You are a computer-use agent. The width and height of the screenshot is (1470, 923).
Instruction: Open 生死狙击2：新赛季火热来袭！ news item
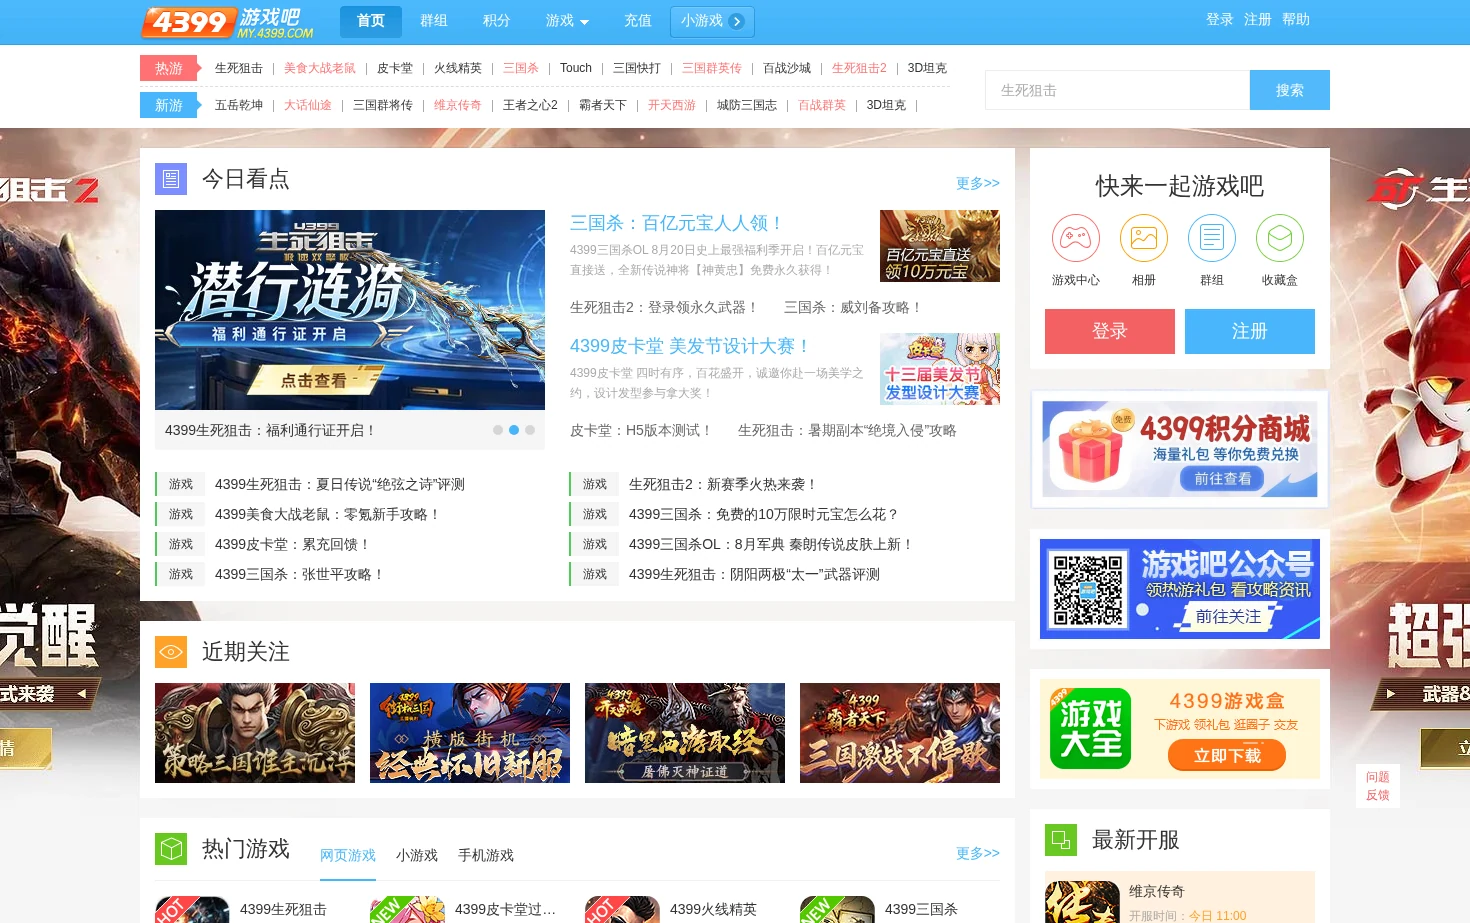724,484
